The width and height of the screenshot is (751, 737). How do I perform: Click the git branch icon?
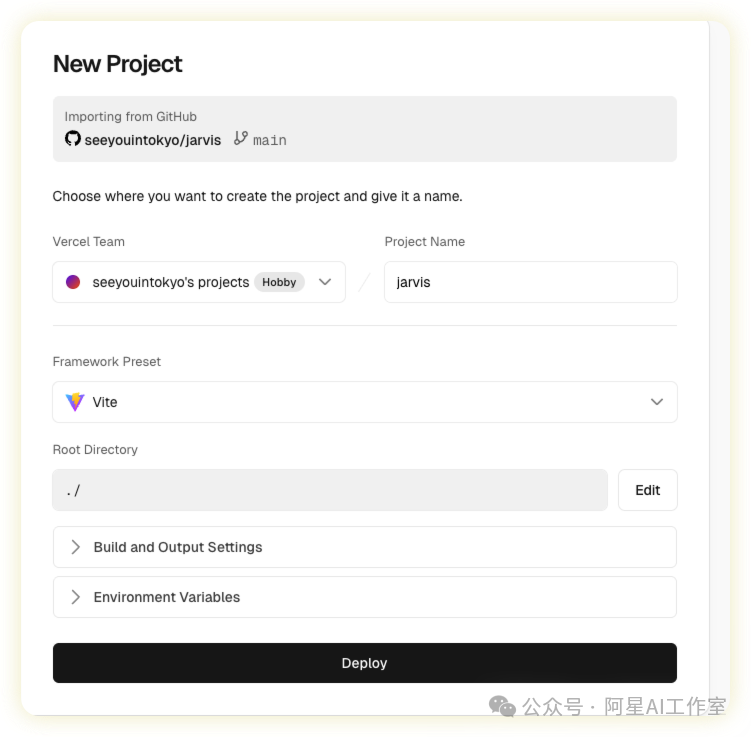(x=240, y=139)
